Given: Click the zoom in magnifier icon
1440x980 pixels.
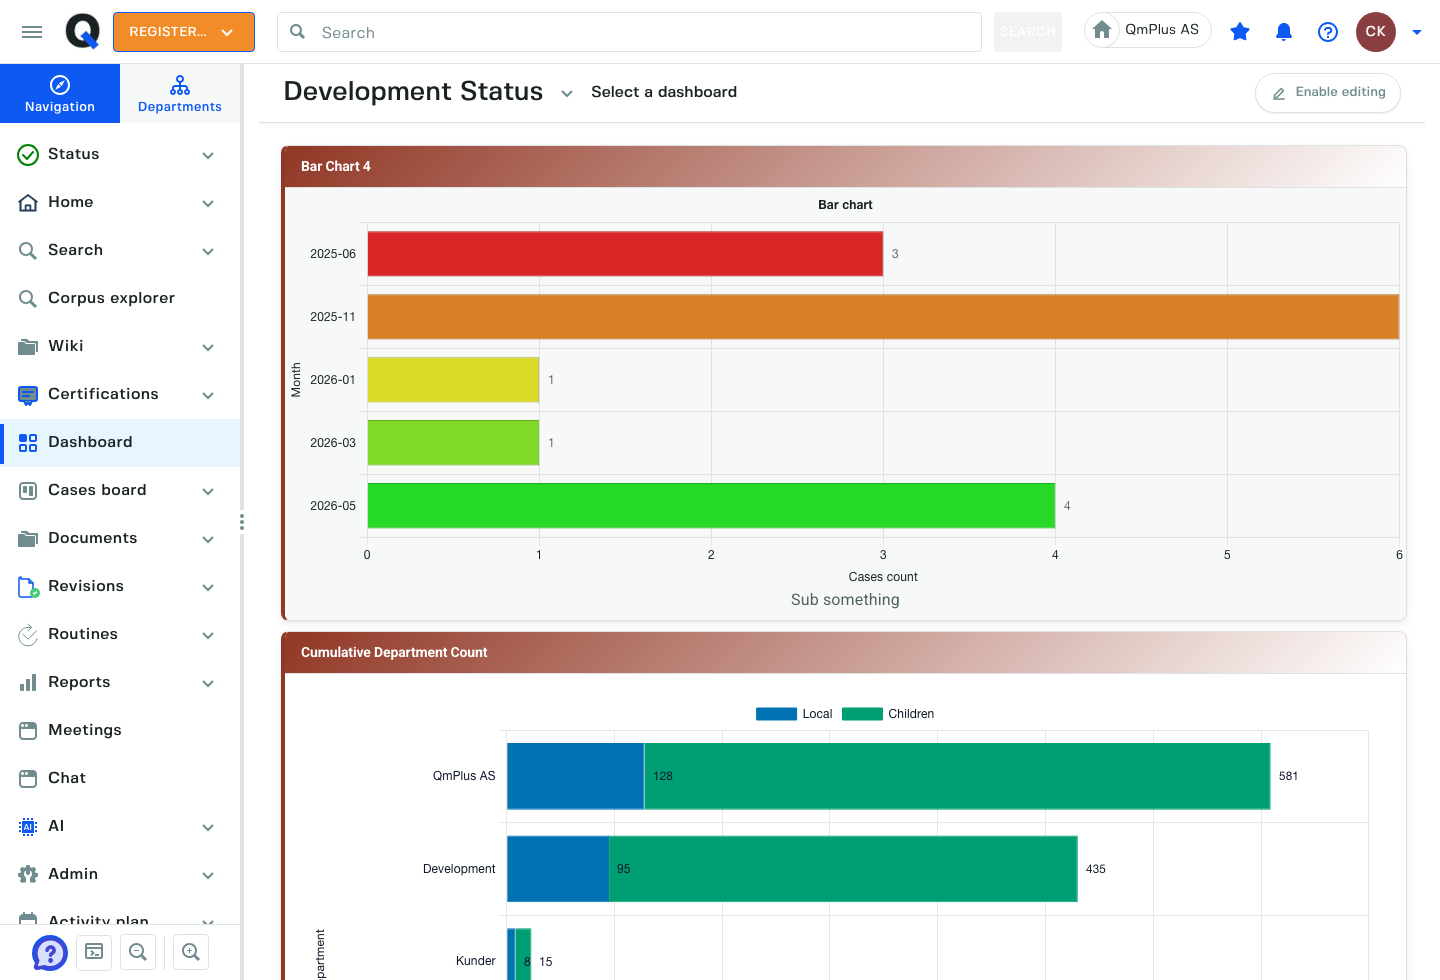Looking at the screenshot, I should pos(191,952).
